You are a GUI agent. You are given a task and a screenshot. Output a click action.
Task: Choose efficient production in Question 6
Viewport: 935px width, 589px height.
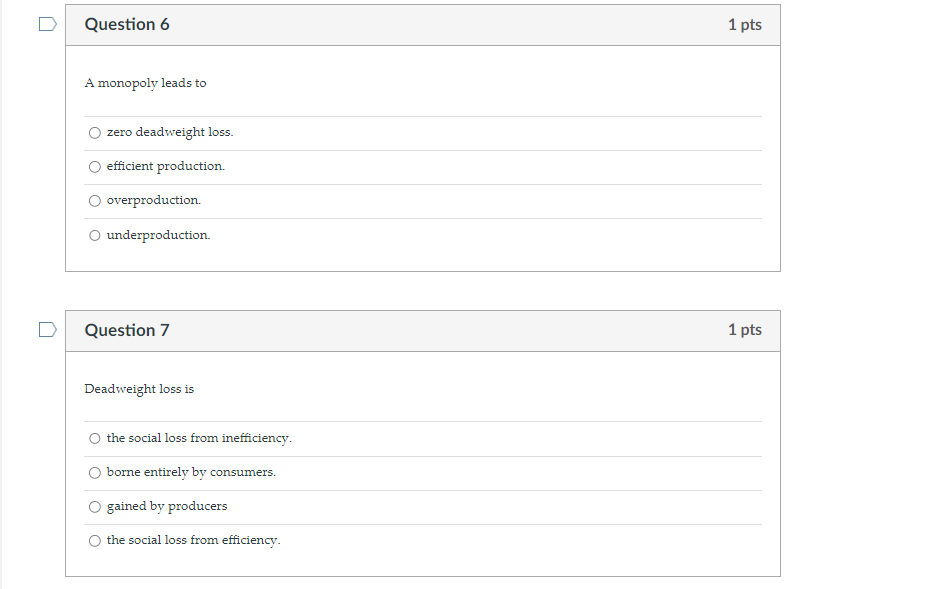click(x=94, y=166)
